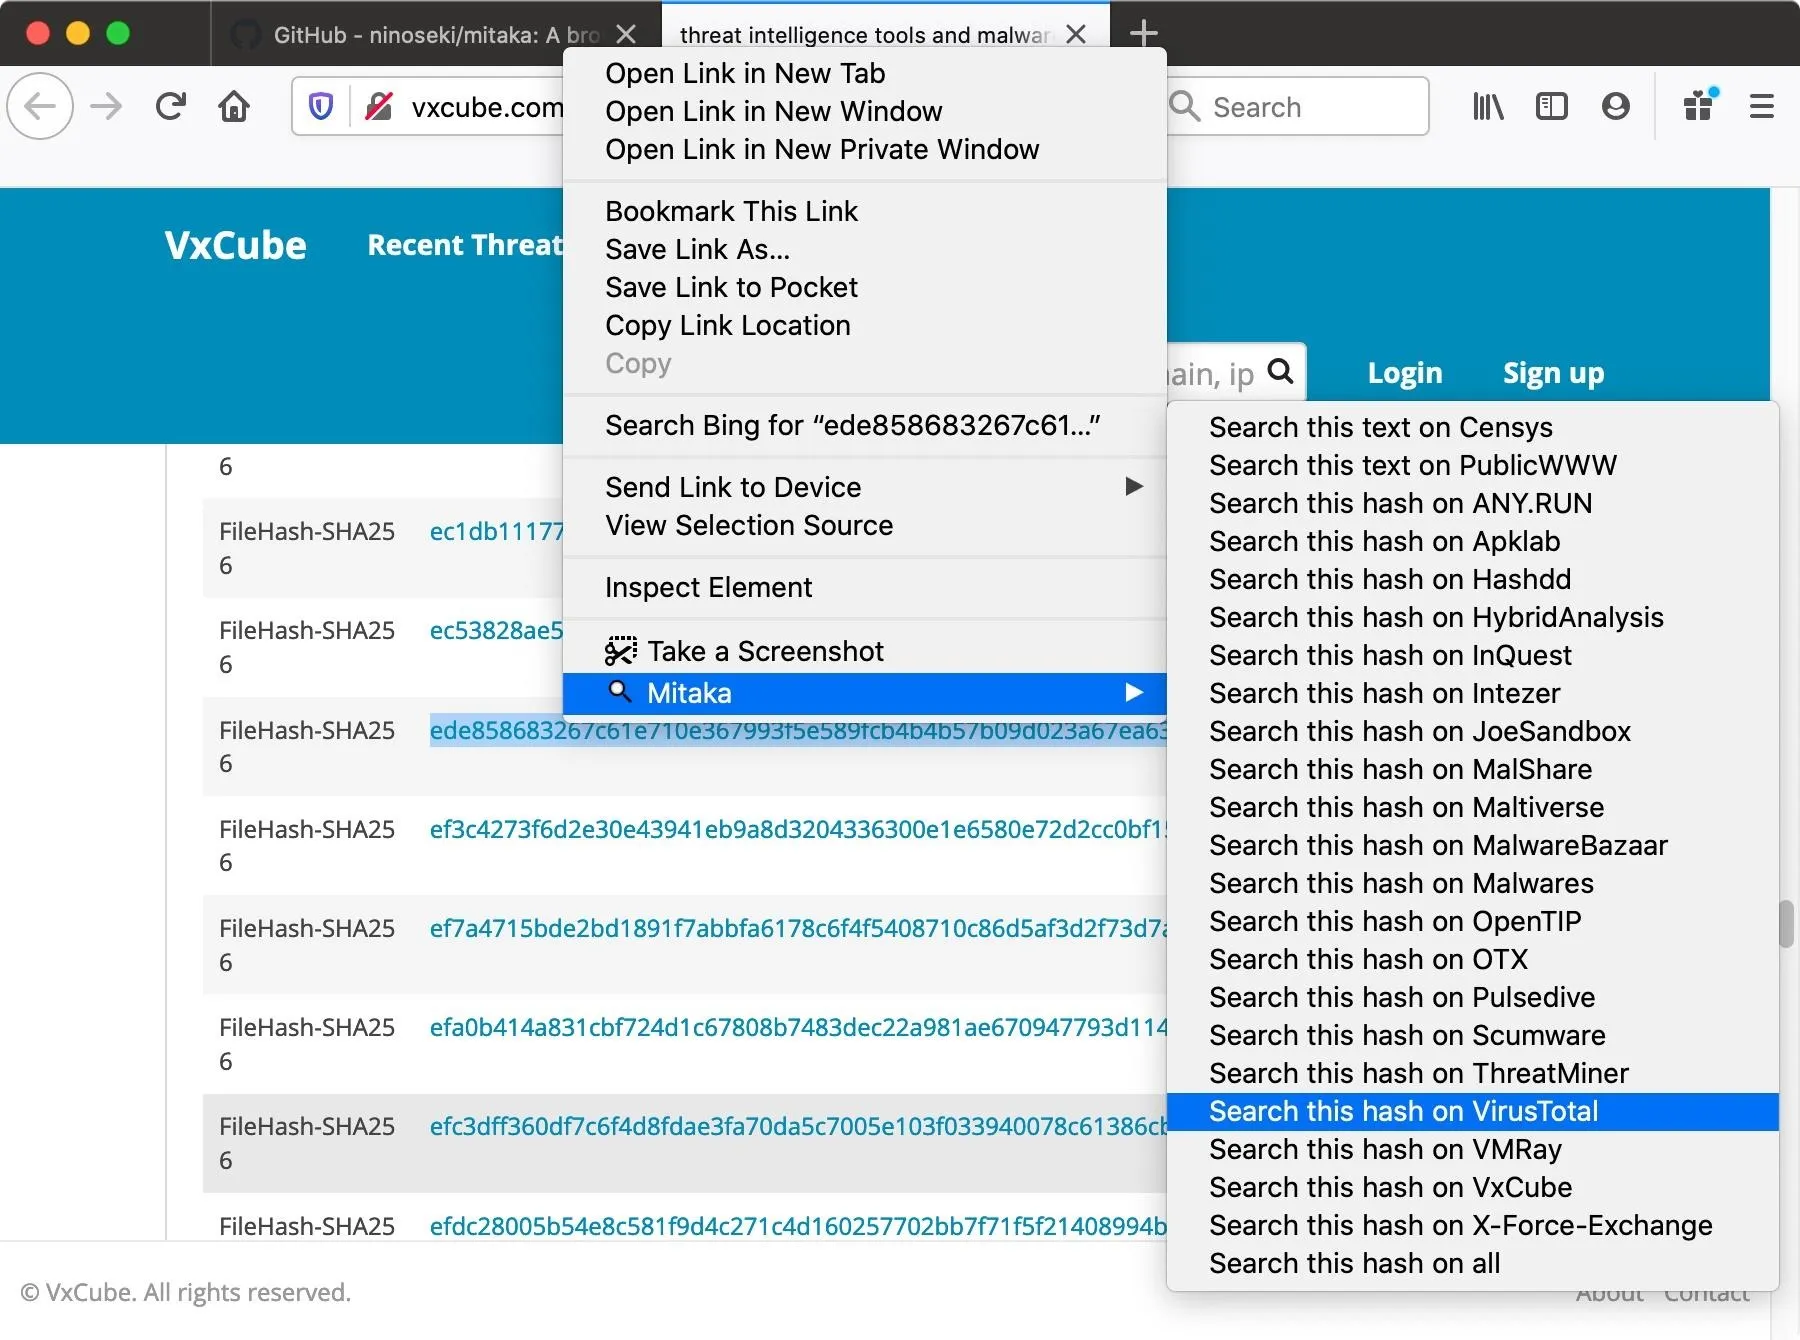Select Search this hash on Maltiverse

pyautogui.click(x=1406, y=807)
